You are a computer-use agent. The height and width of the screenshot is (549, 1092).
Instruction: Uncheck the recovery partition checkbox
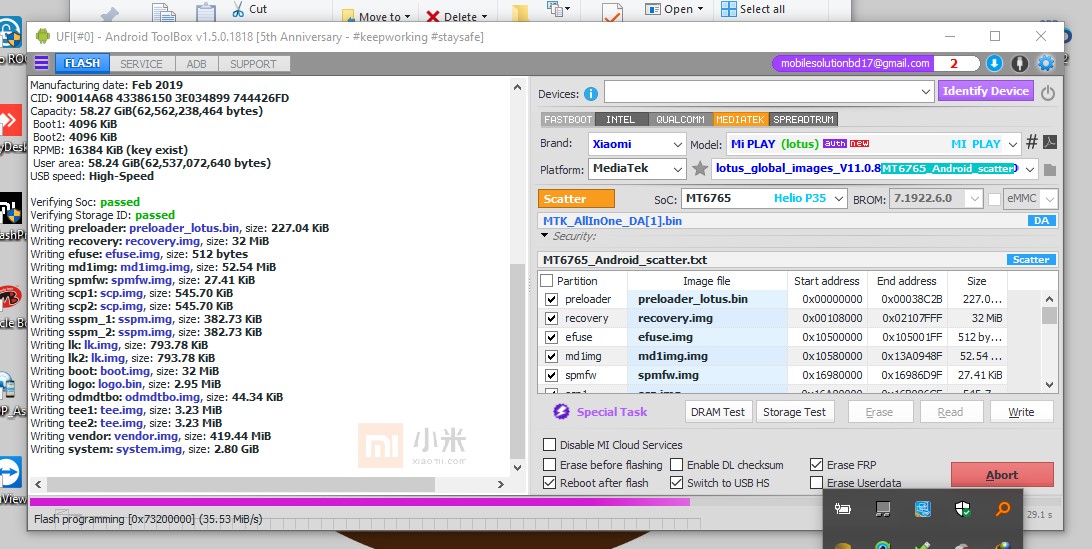552,318
